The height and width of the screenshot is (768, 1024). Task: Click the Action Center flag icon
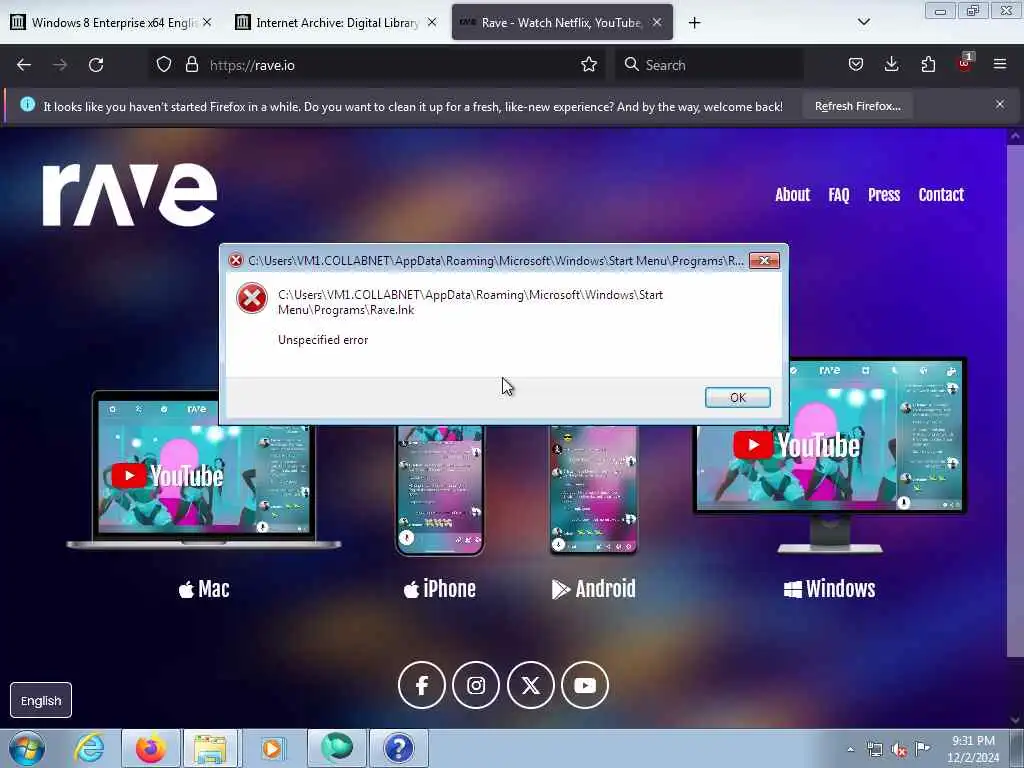(x=922, y=749)
